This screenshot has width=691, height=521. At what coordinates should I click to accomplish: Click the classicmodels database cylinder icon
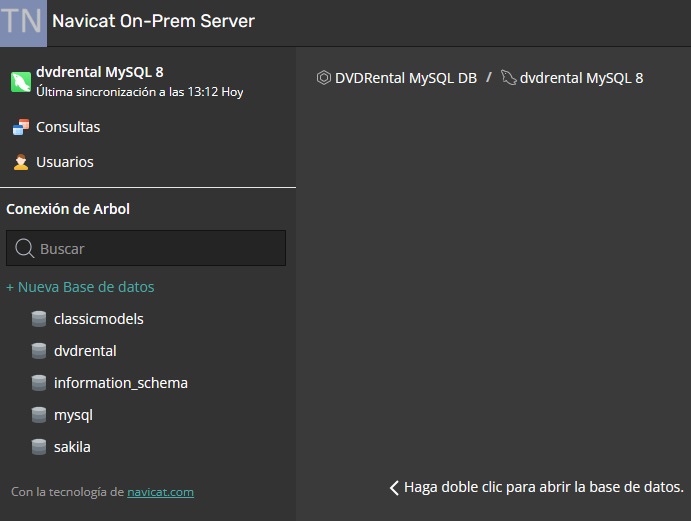pos(39,319)
